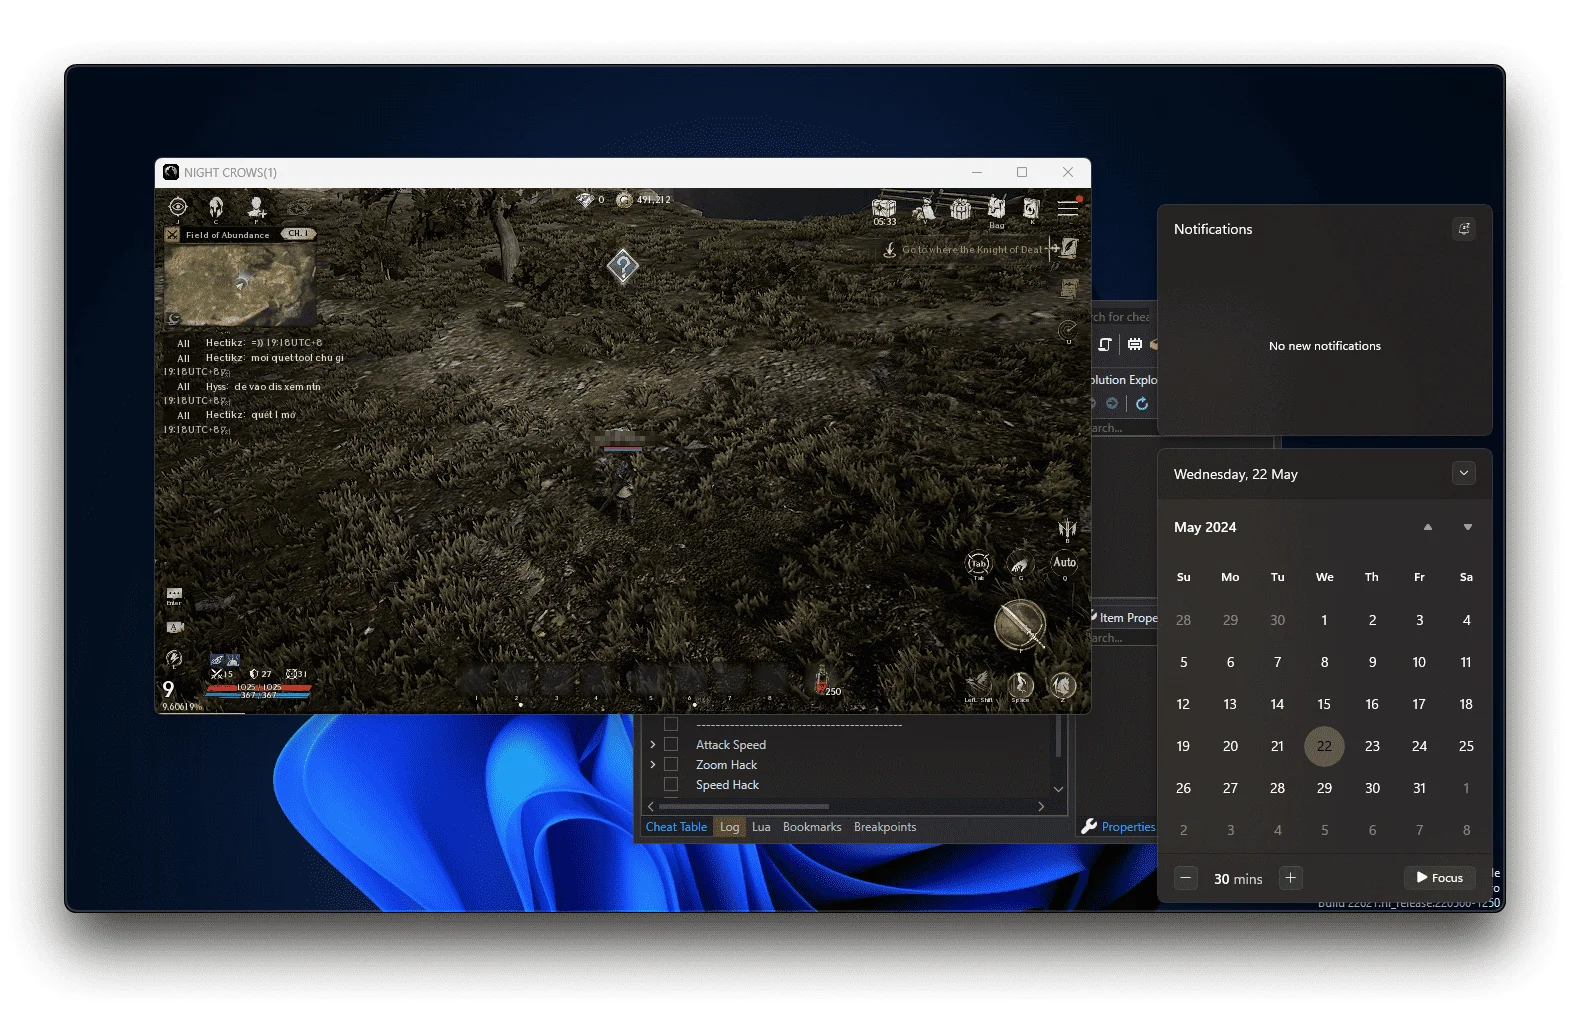Expand the Attack Speed entry
The height and width of the screenshot is (1009, 1570).
653,745
